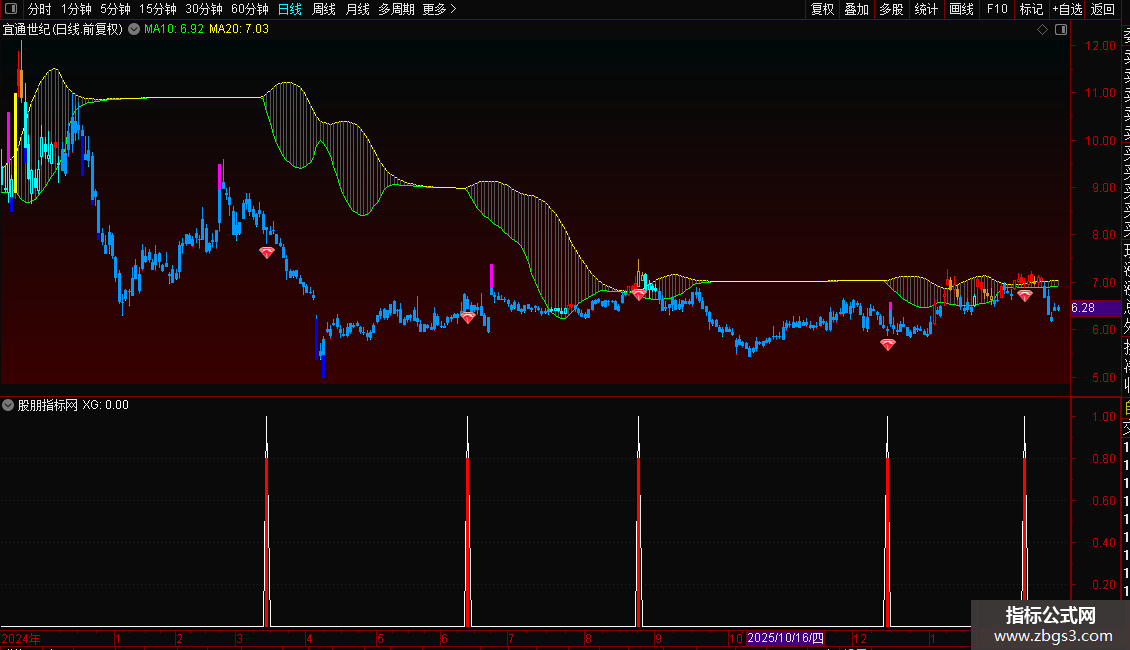
Task: Open F10 company info
Action: tap(997, 9)
